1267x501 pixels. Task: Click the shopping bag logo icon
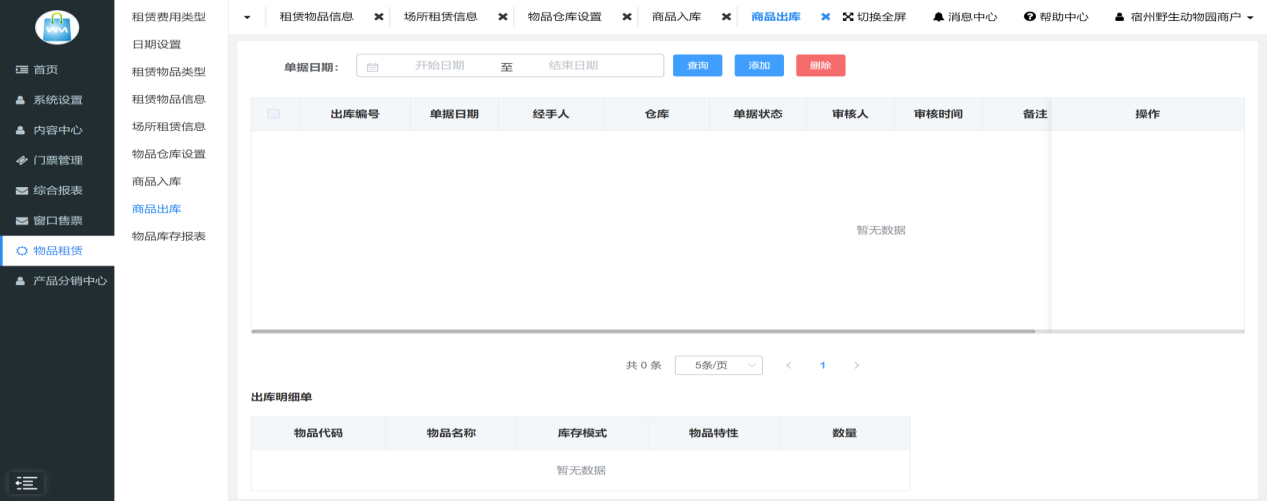pos(57,27)
